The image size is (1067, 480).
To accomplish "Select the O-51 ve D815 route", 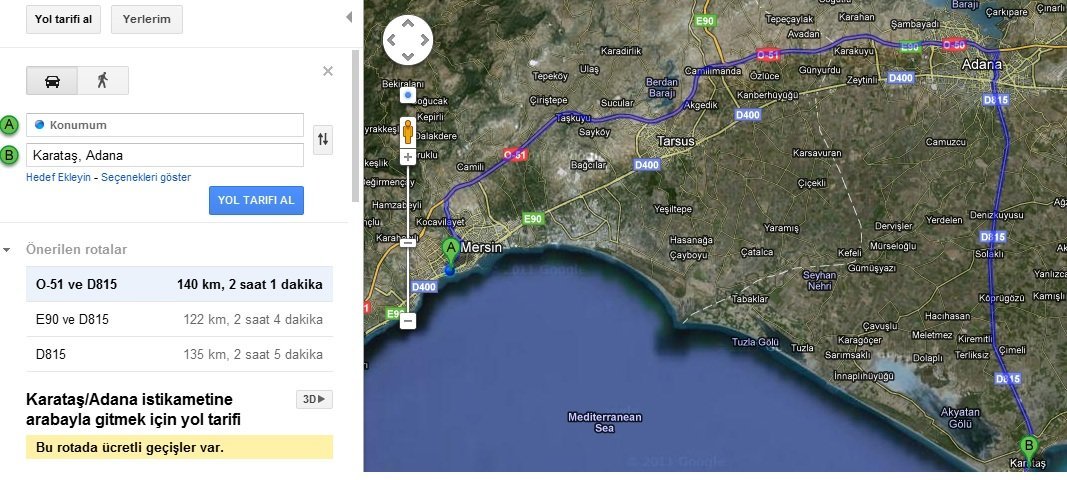I will (180, 284).
